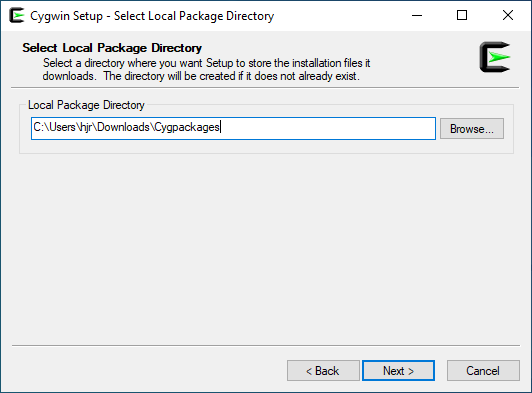Place cursor on "hjr" in the path

tap(86, 127)
